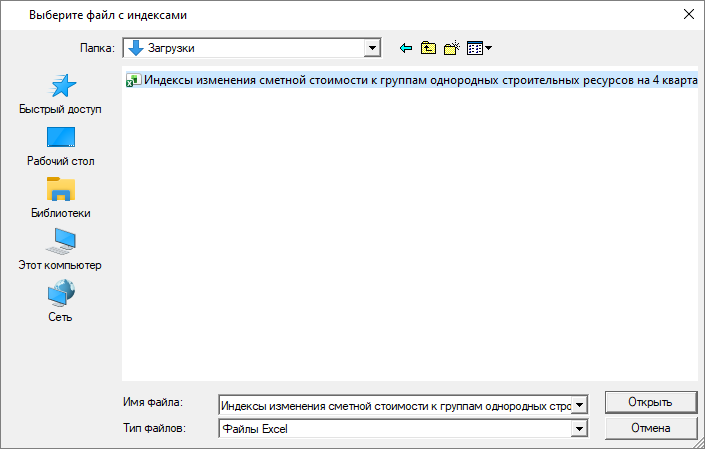Go back to the last visited folder
This screenshot has width=705, height=449.
405,47
